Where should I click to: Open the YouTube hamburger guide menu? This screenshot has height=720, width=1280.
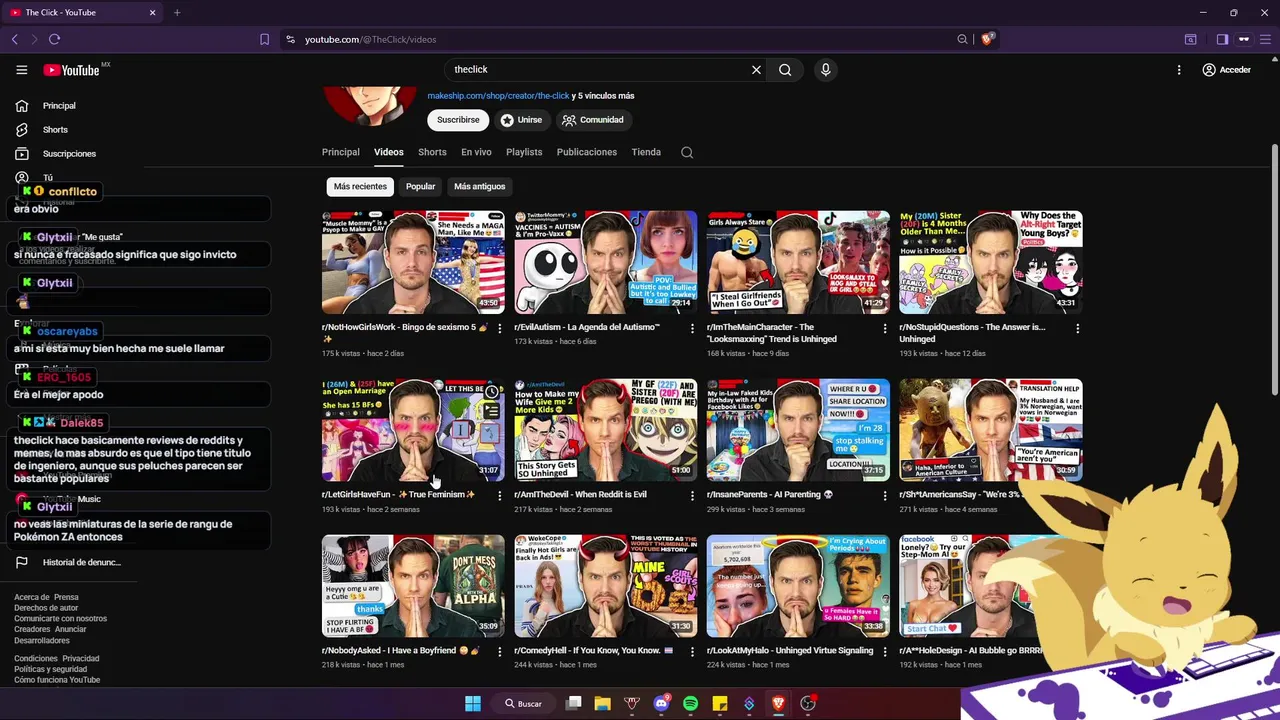(21, 70)
